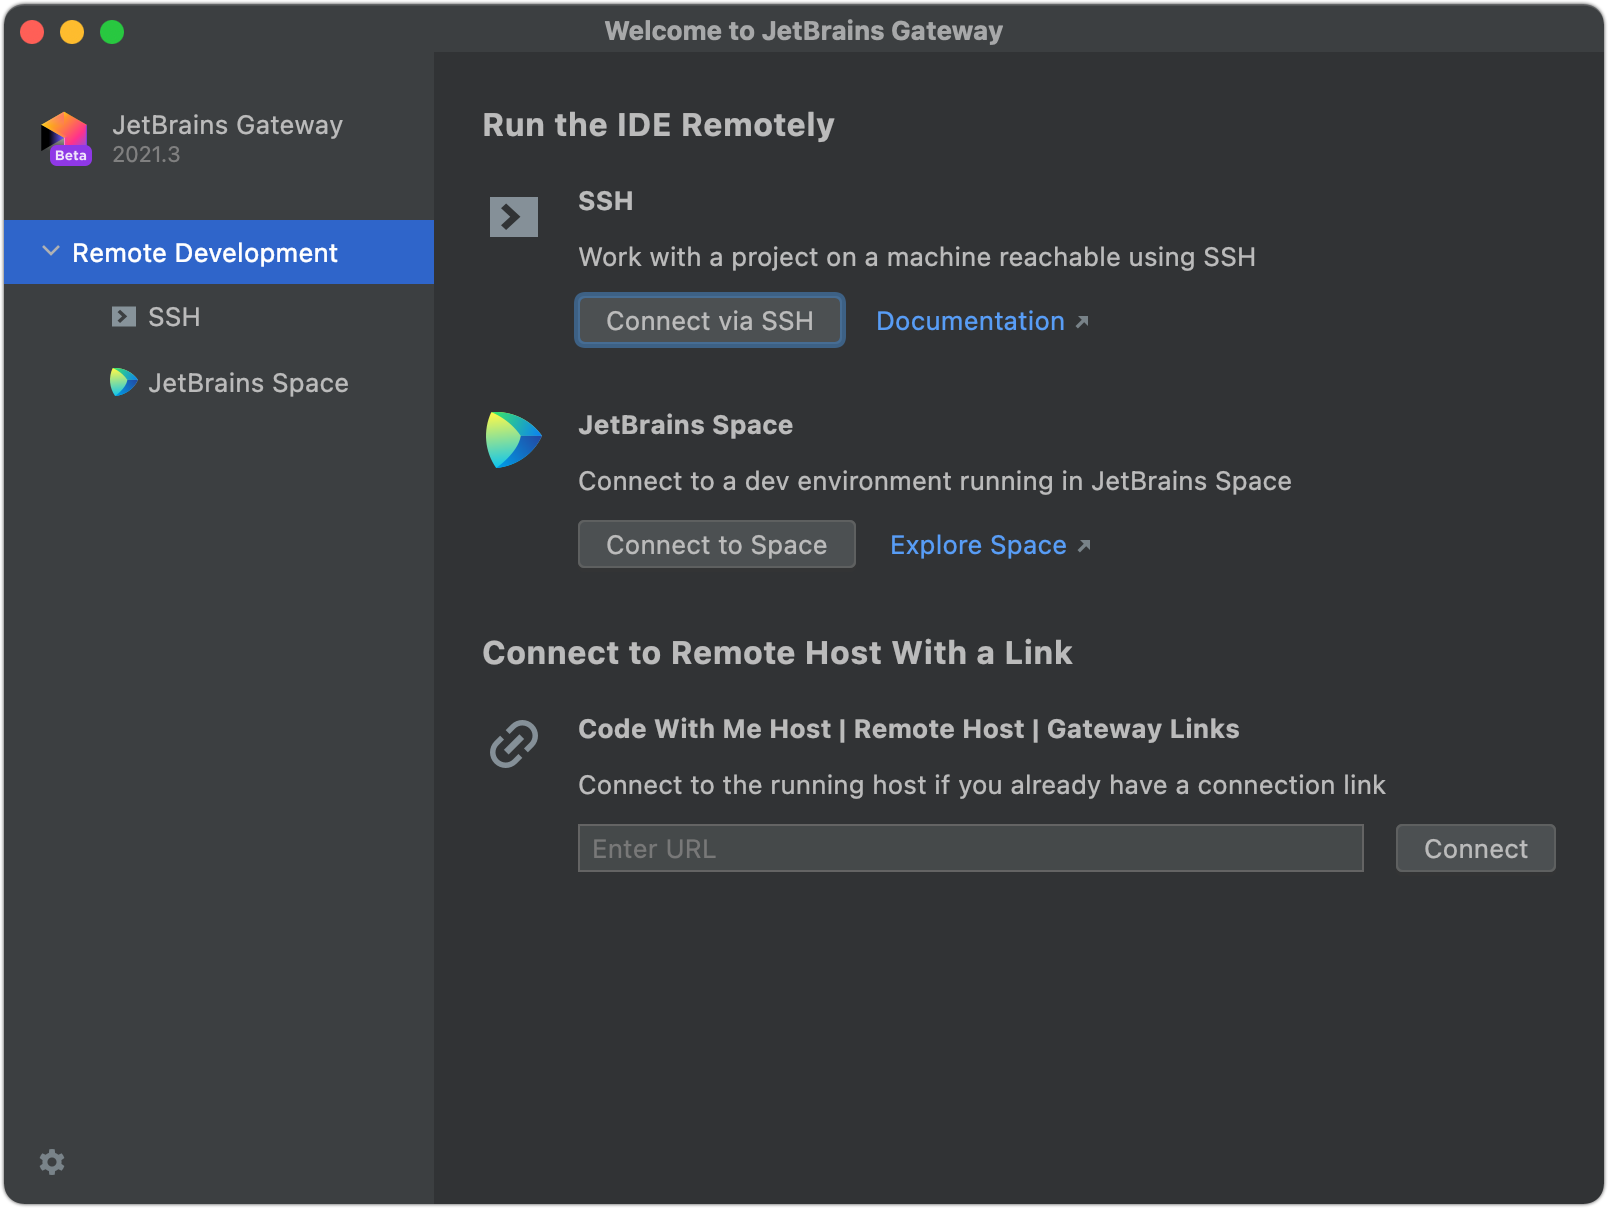Click Connect via SSH
The image size is (1608, 1208).
(709, 320)
